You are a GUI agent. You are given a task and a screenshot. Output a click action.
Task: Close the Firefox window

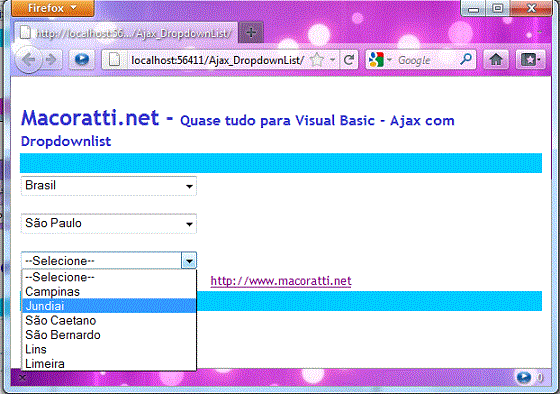531,8
